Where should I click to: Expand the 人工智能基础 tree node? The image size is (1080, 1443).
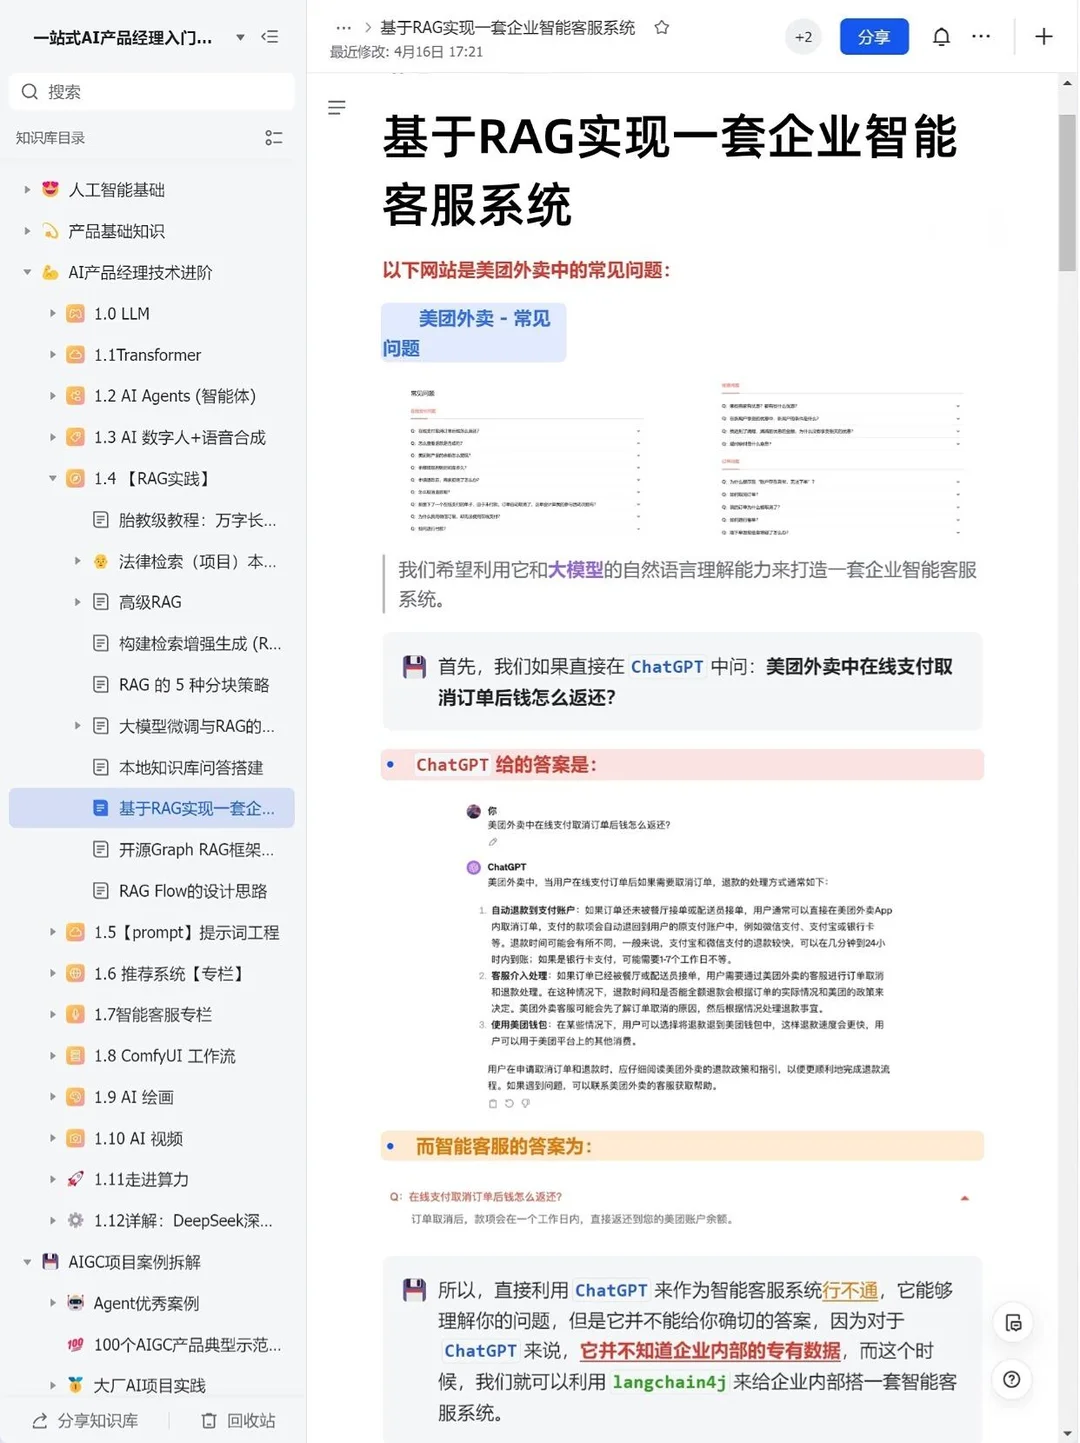(x=27, y=190)
